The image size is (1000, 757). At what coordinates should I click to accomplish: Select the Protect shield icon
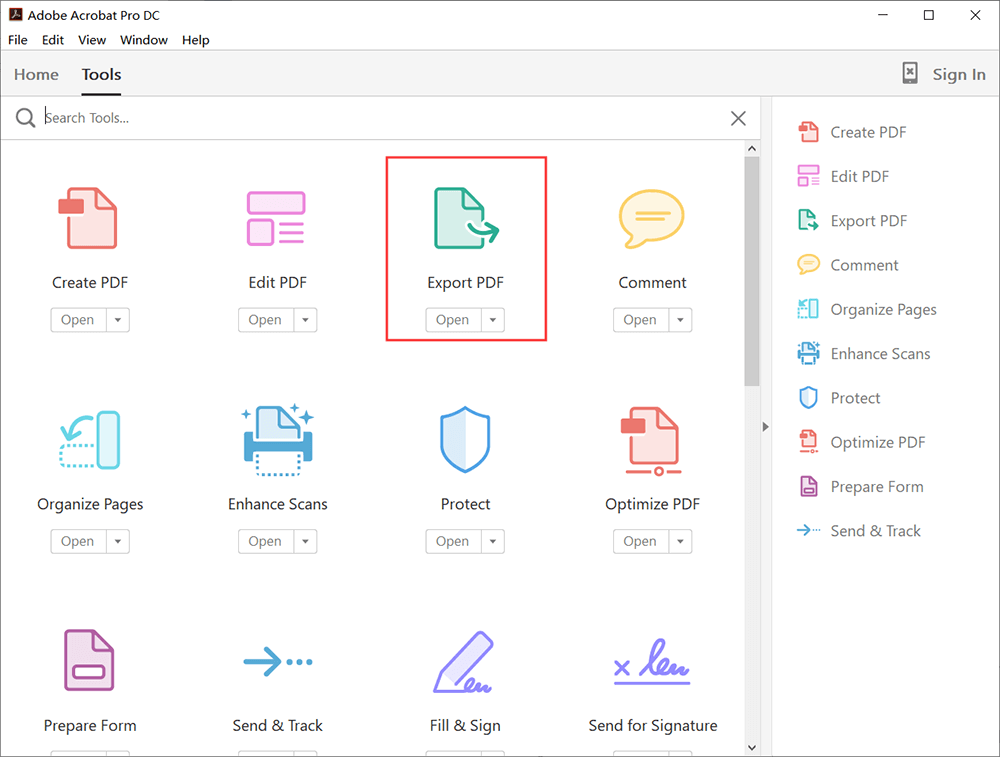point(465,440)
